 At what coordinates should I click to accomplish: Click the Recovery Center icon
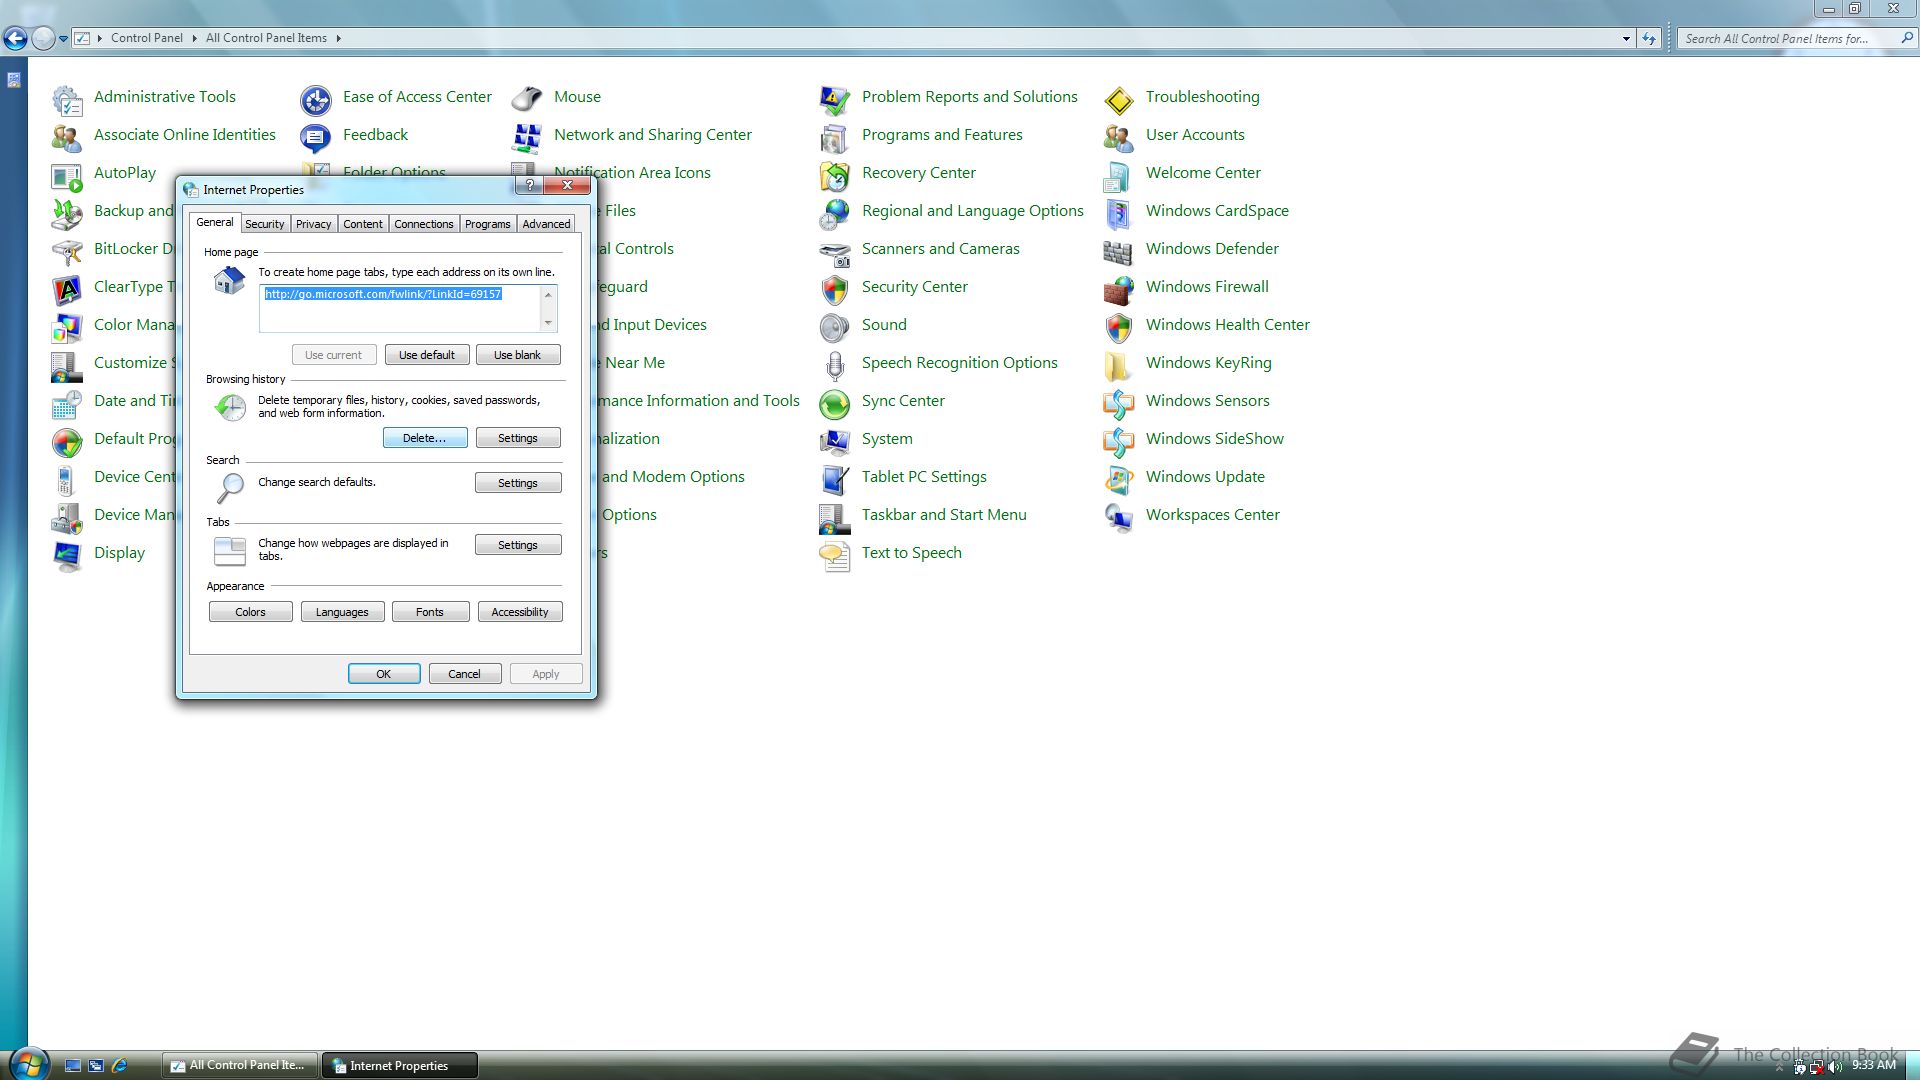tap(835, 175)
